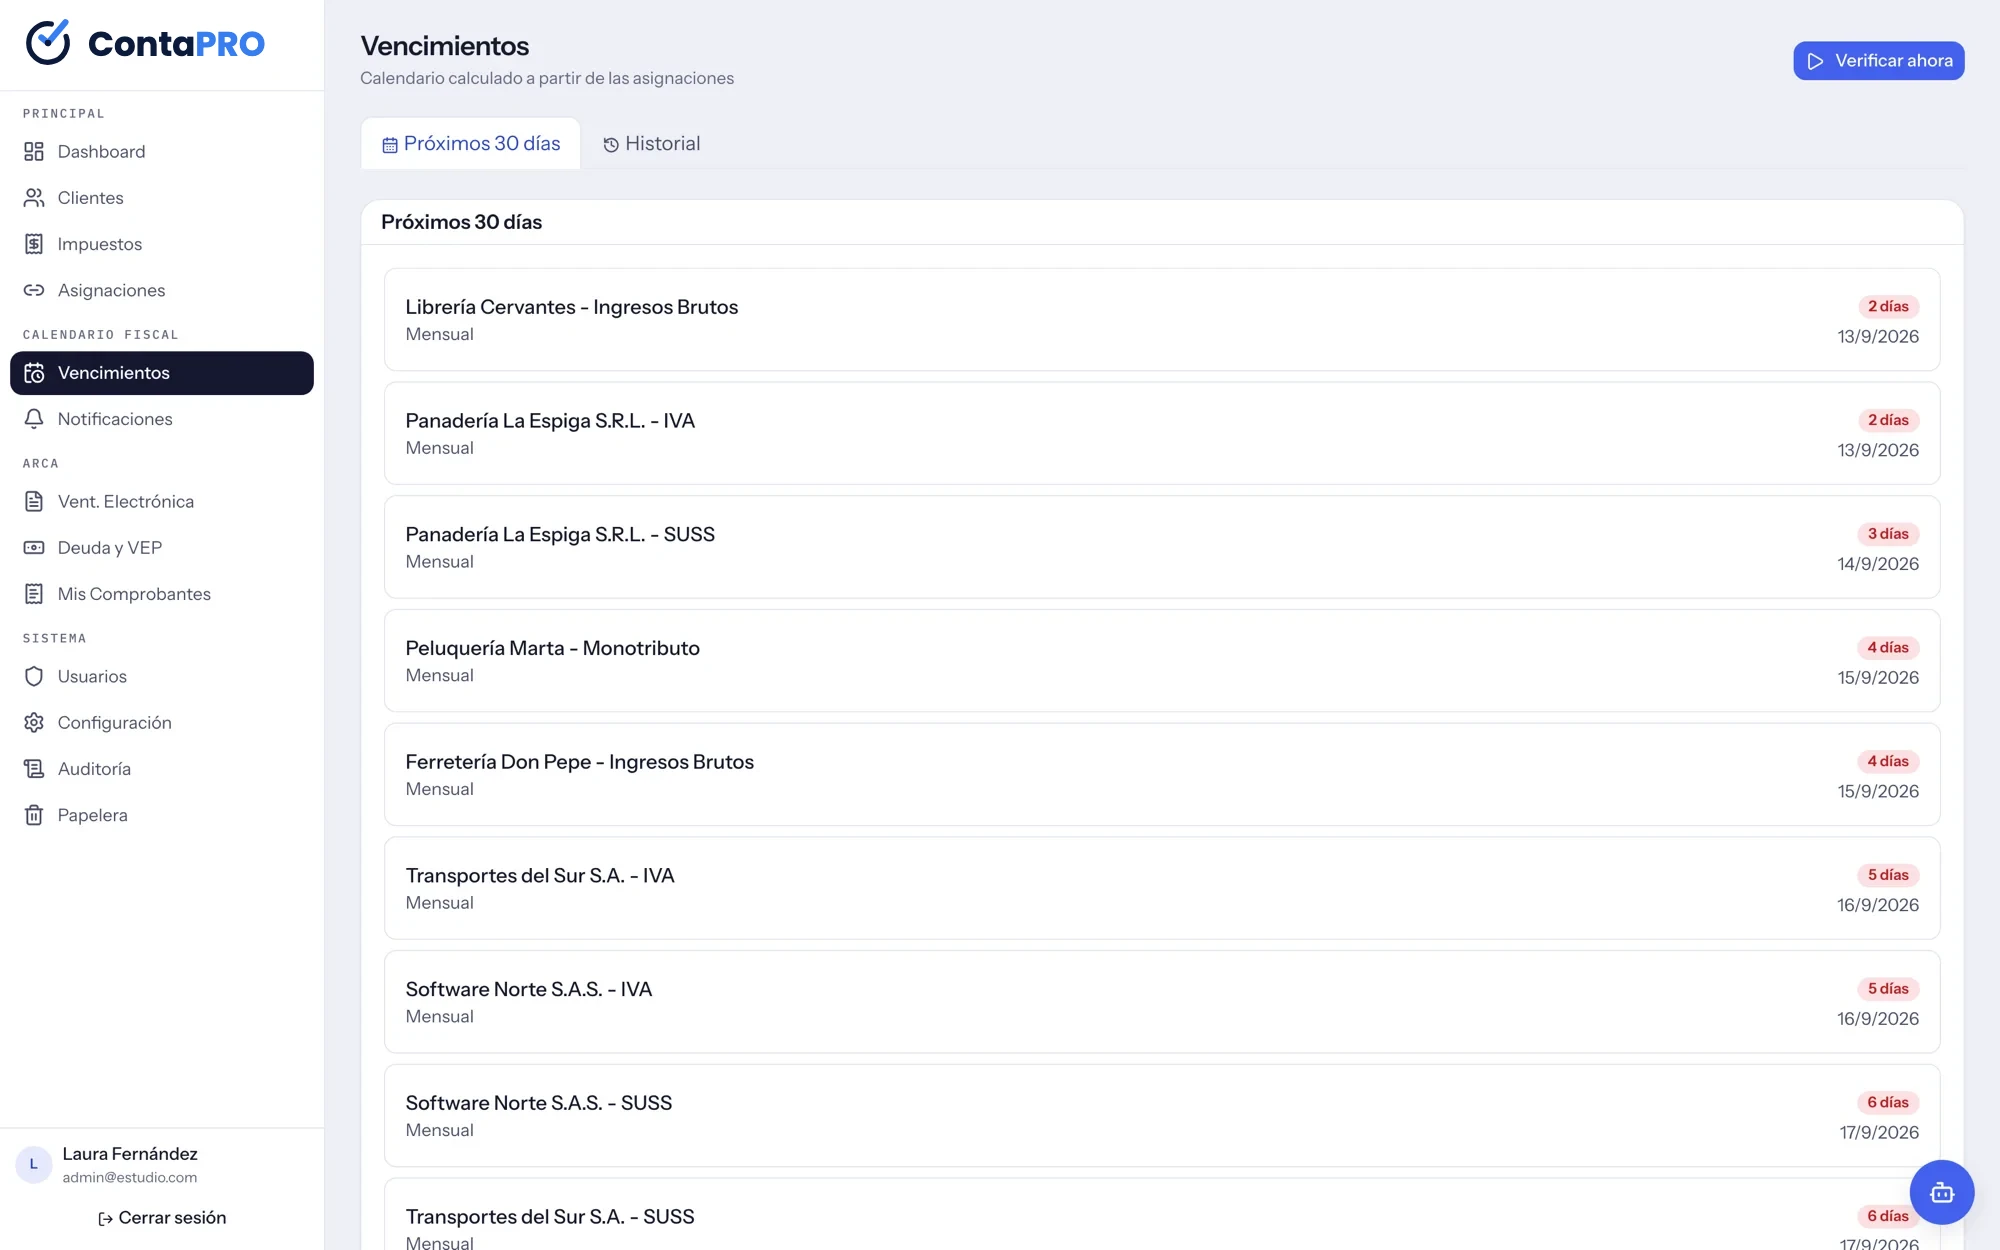The width and height of the screenshot is (2000, 1250).
Task: Select Peluquería Marta Monotributo deadline card
Action: pyautogui.click(x=1162, y=661)
